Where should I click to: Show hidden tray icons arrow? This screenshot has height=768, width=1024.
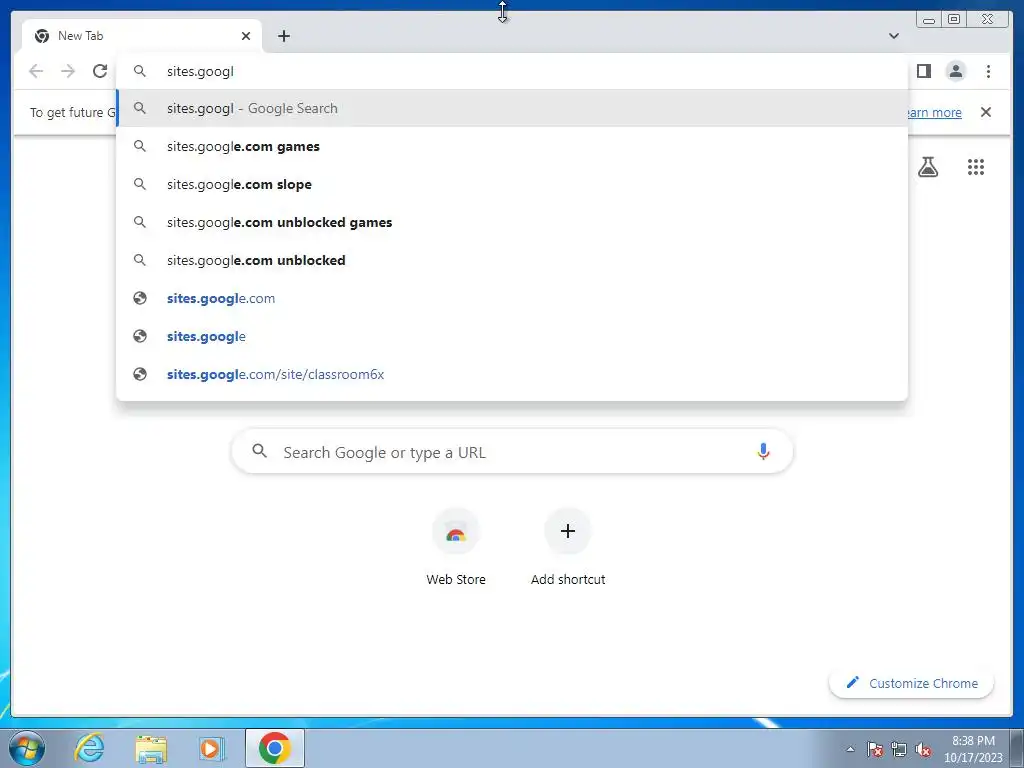tap(850, 749)
